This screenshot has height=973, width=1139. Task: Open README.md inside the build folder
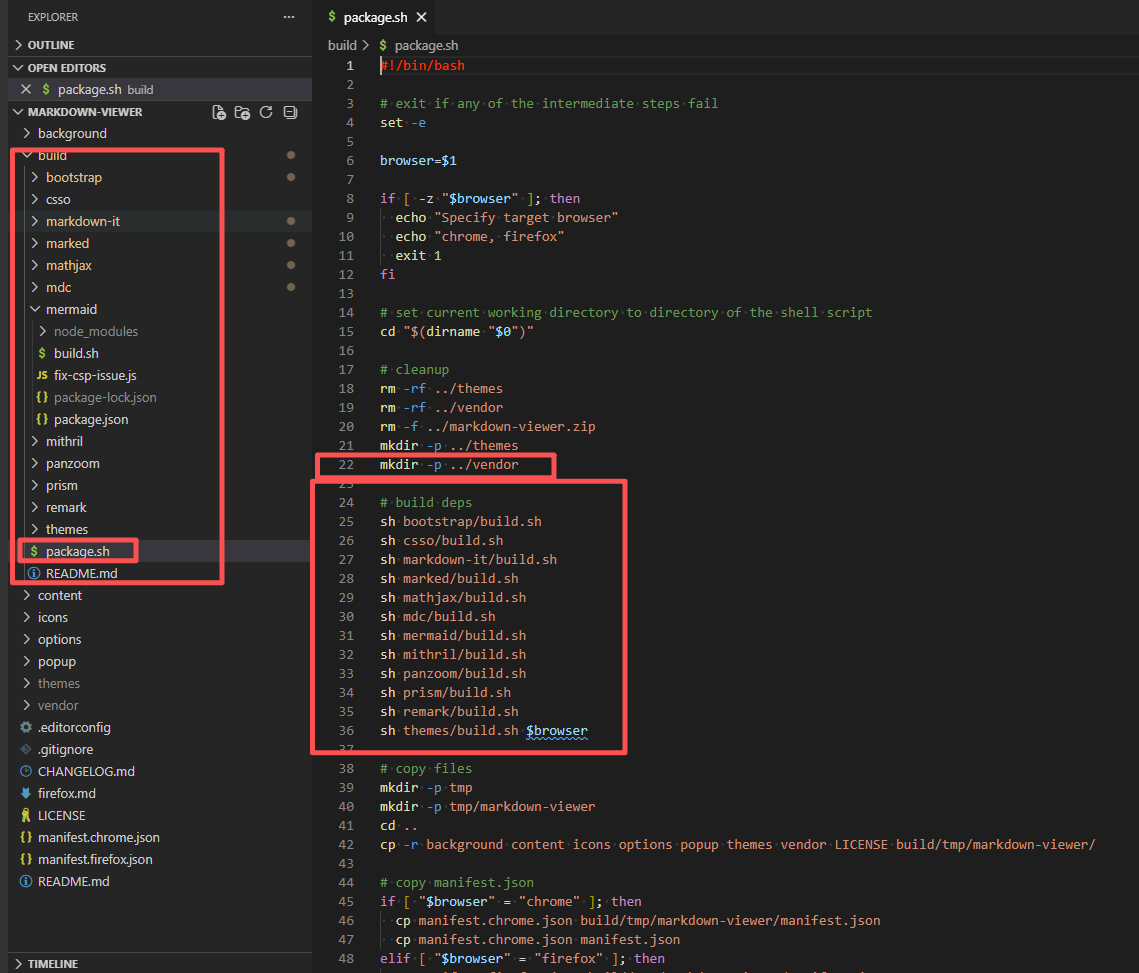160,573
